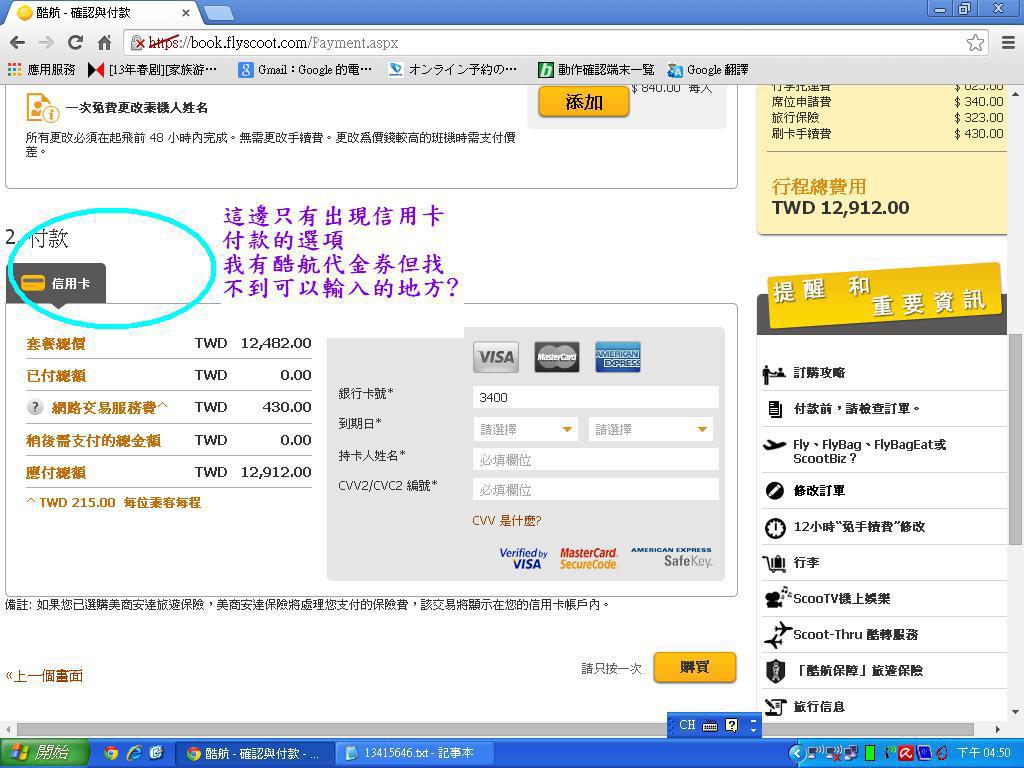Click the browser forward arrow
Screen dimensions: 1024x768
(46, 43)
